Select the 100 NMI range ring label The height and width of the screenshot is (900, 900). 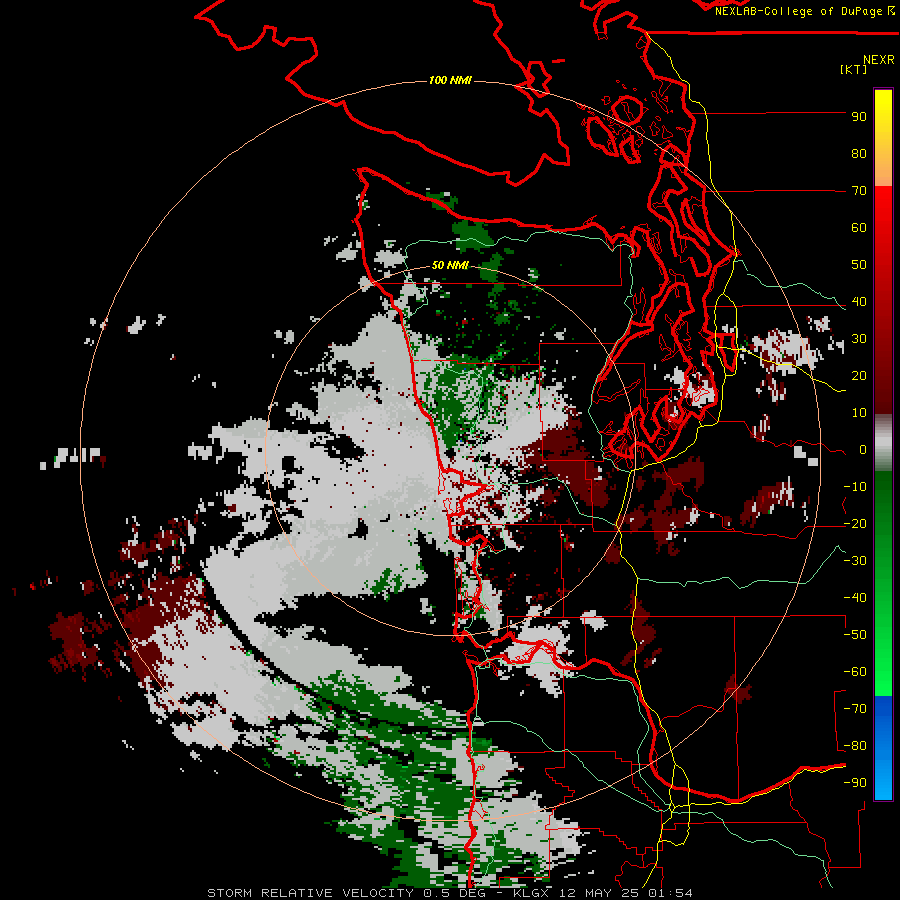tap(451, 80)
